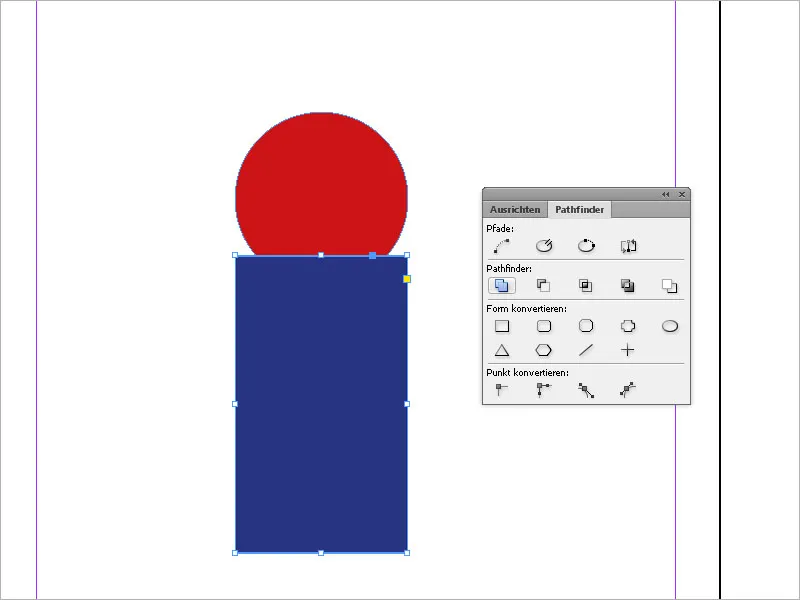This screenshot has height=600, width=800.
Task: Apply Pathfinder Minus Back
Action: [669, 286]
